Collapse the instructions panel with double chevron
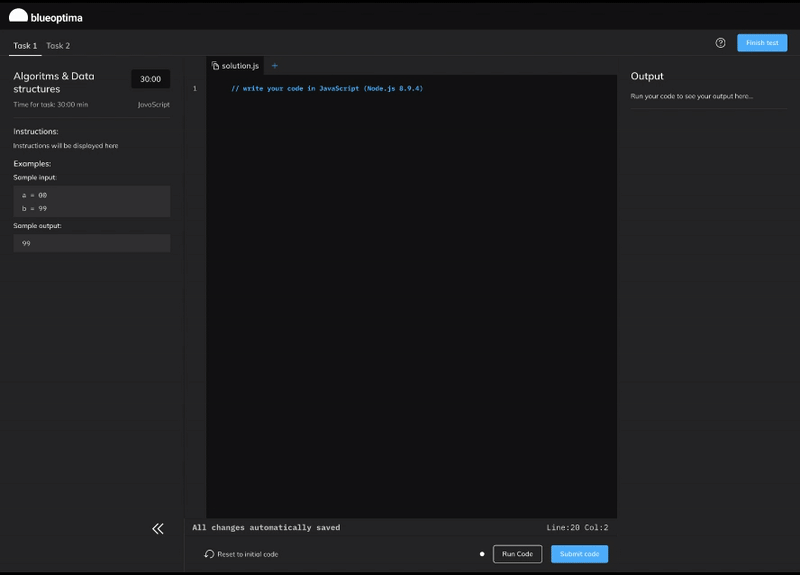Viewport: 800px width, 575px height. point(158,529)
